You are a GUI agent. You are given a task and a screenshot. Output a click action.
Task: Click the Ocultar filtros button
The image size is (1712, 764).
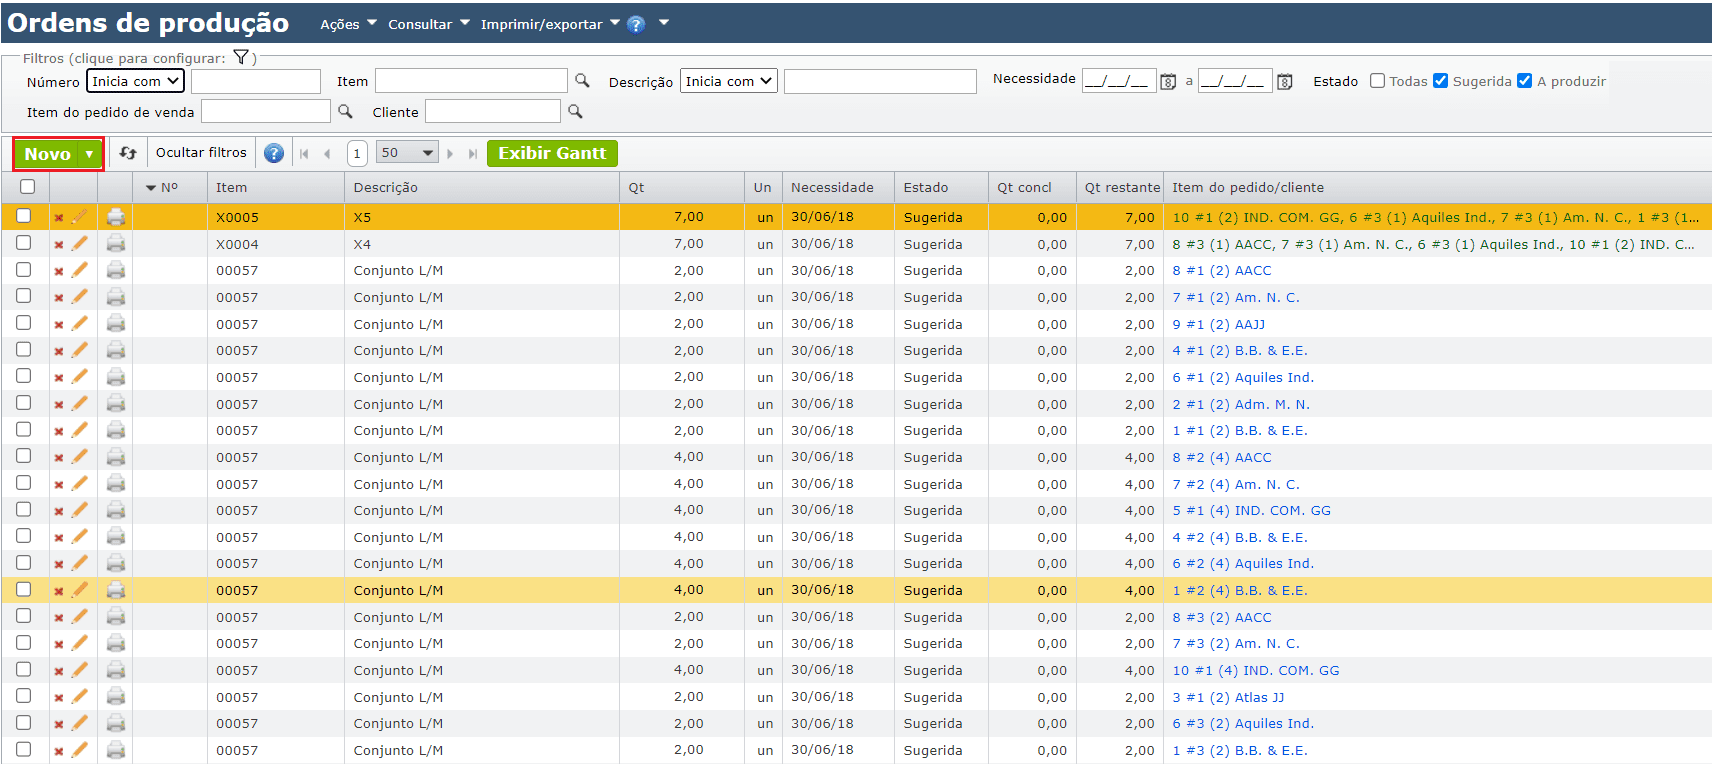click(201, 153)
